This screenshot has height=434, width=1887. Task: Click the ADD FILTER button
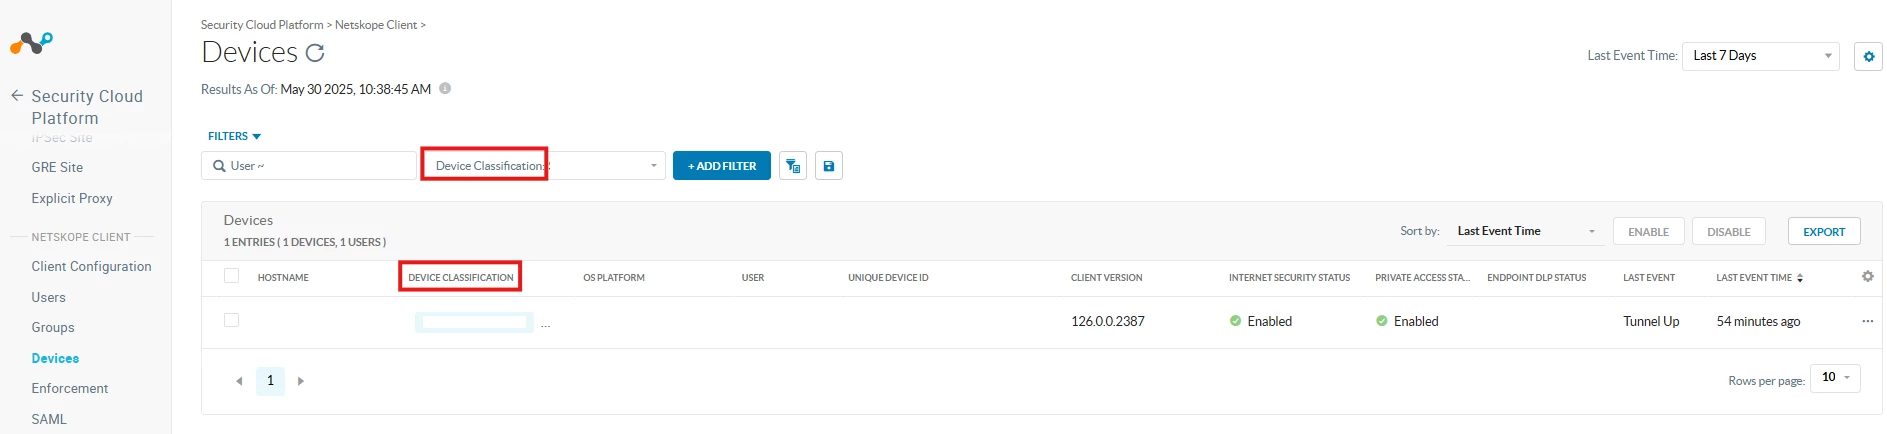[722, 166]
